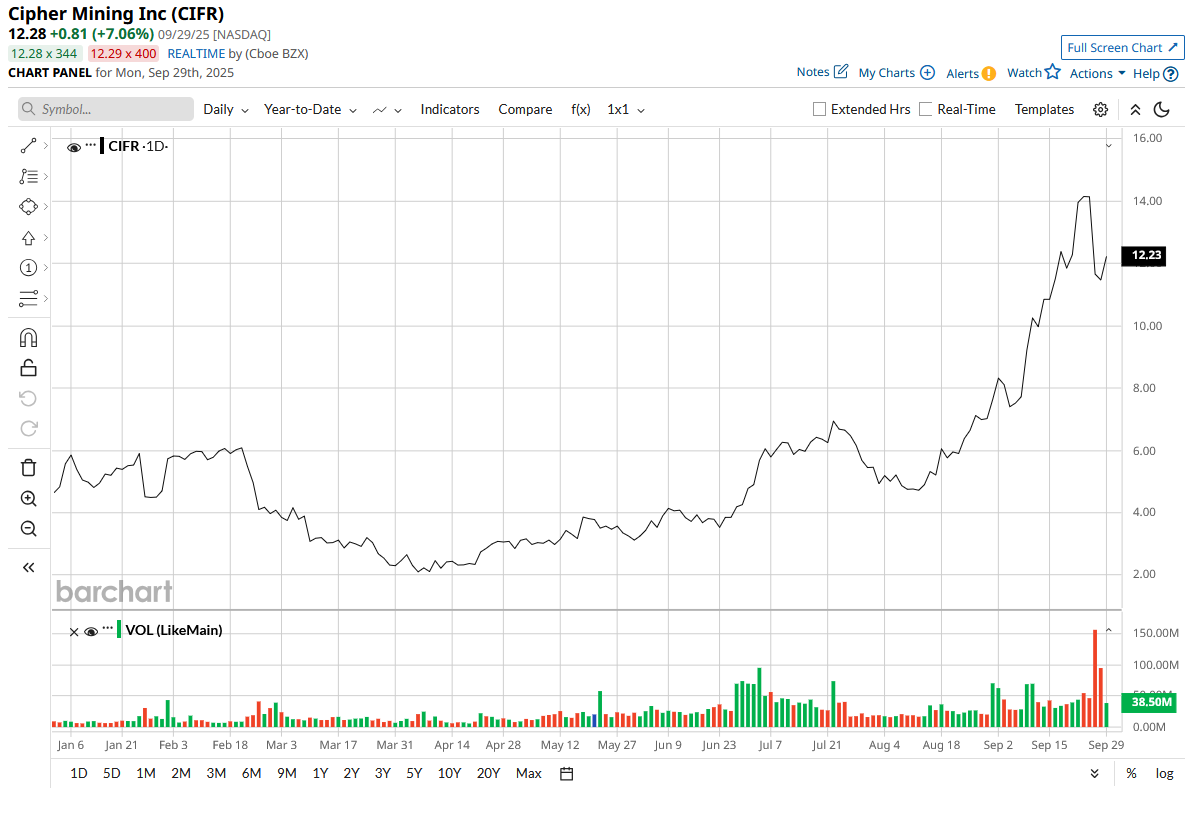Zoom in on the chart
Viewport: 1193px width, 825px height.
point(28,499)
